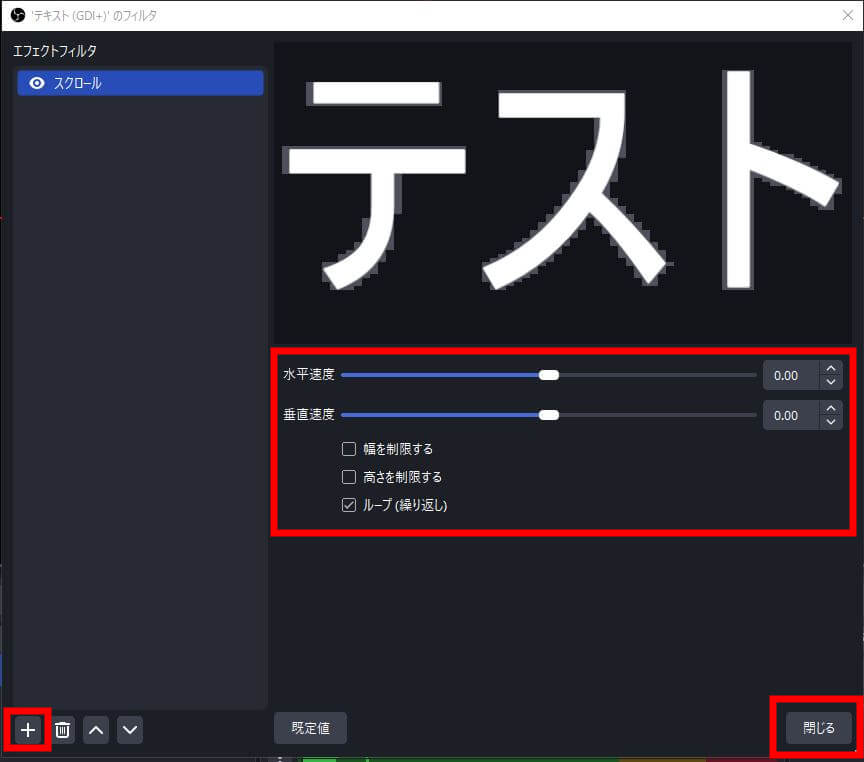The width and height of the screenshot is (864, 762).
Task: Decrease 水平速度 with down stepper arrow
Action: coord(831,382)
